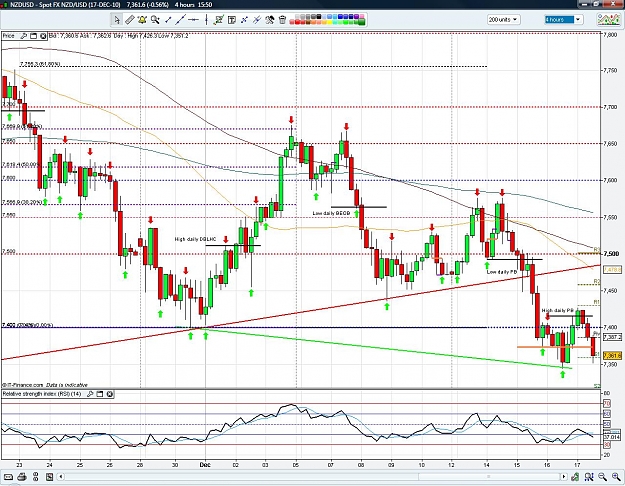625x486 pixels.
Task: Select the cursor pointer tool
Action: tap(116, 20)
